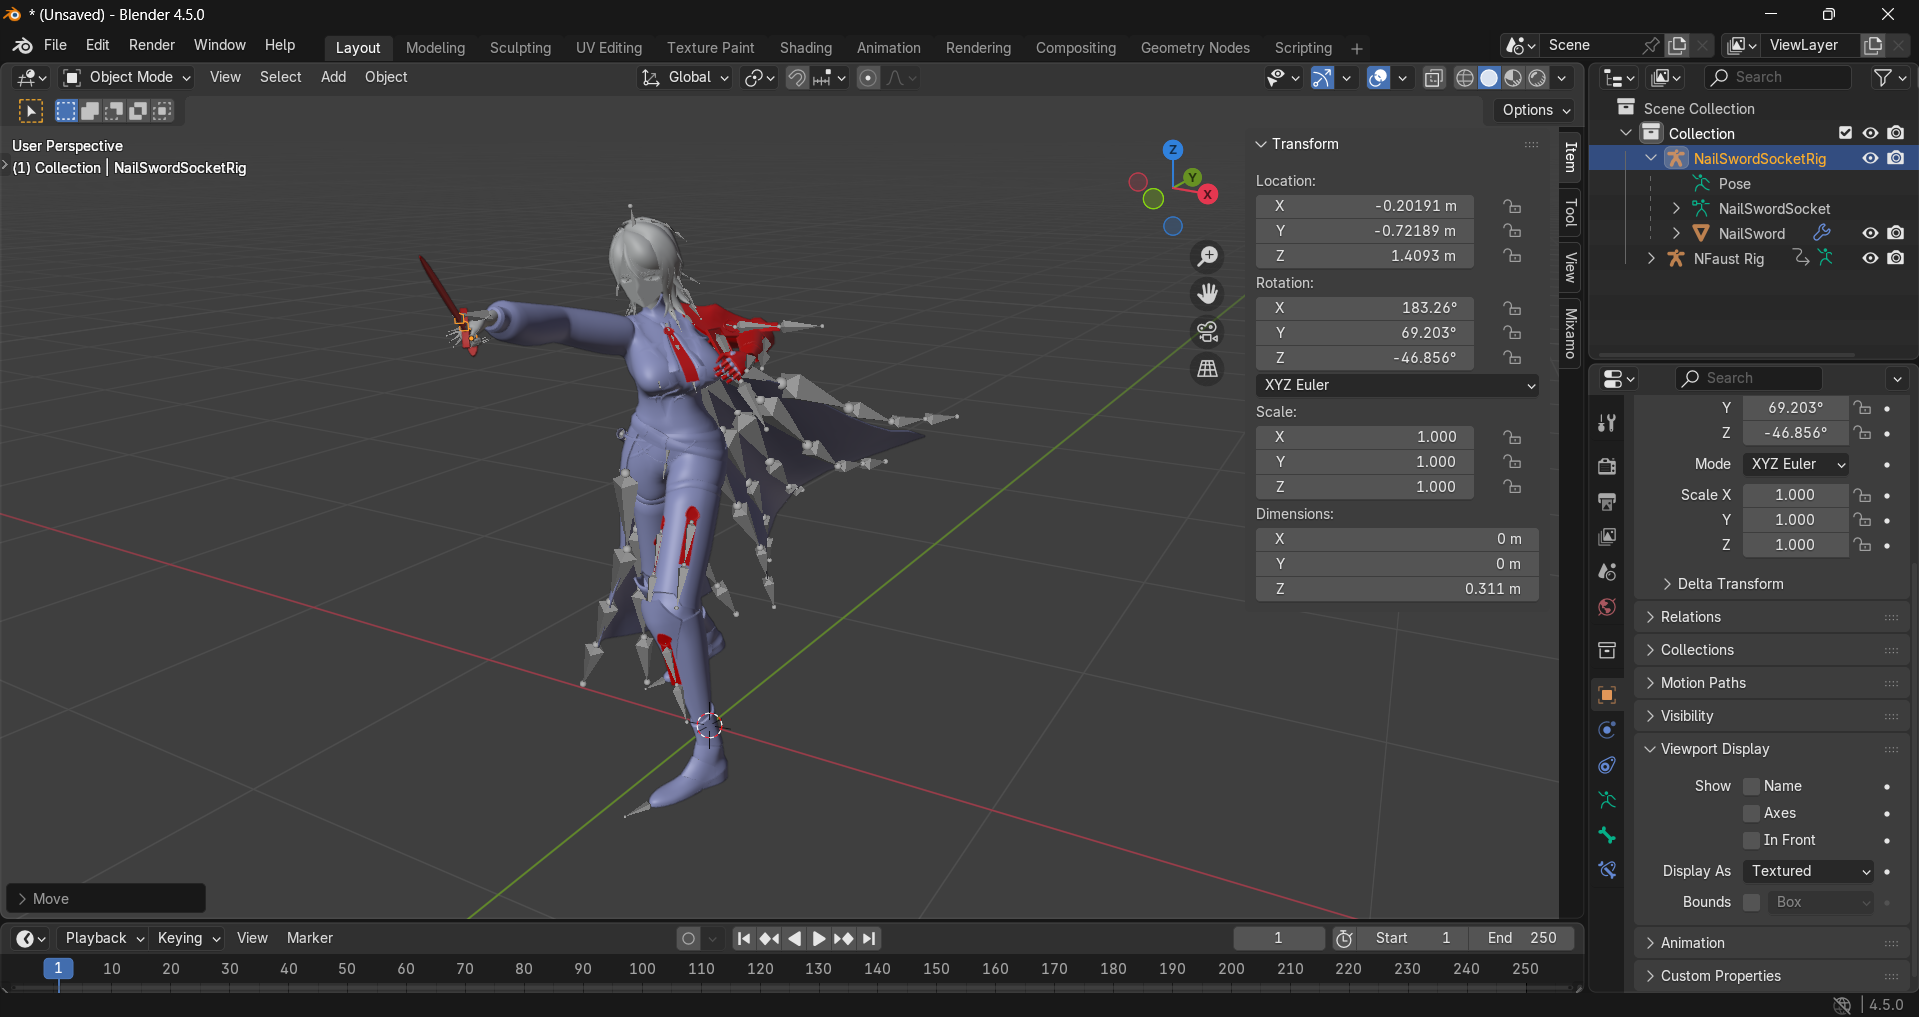Screen dimensions: 1919x1017
Task: Open the Render menu
Action: (151, 45)
